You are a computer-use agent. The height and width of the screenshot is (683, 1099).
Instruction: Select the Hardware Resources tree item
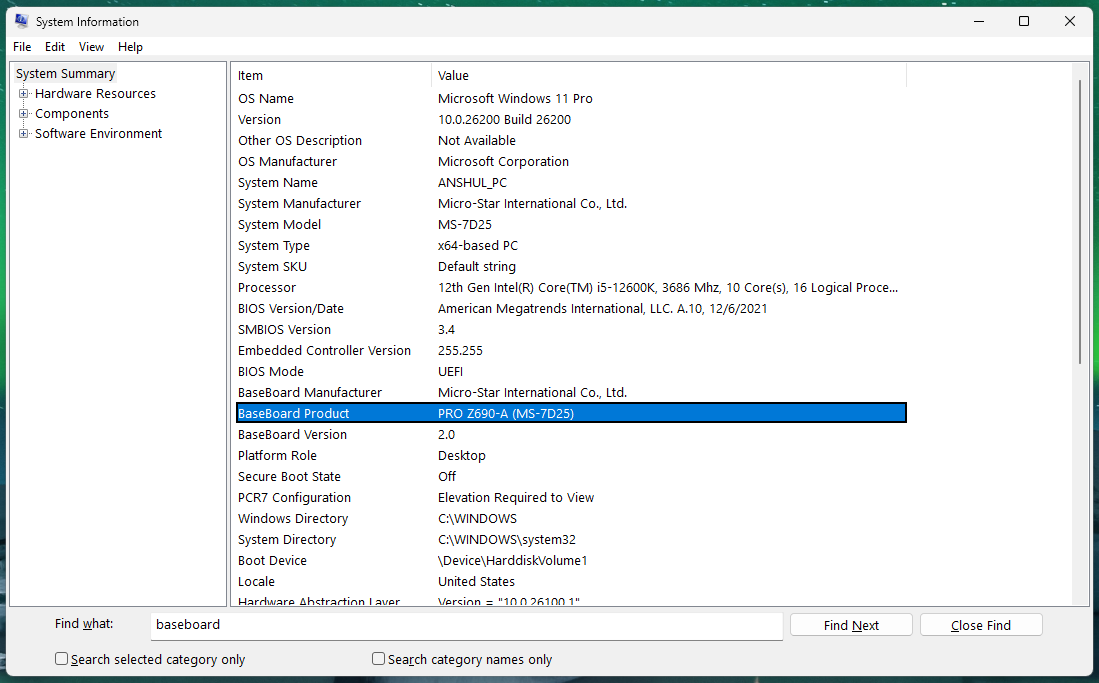(95, 93)
